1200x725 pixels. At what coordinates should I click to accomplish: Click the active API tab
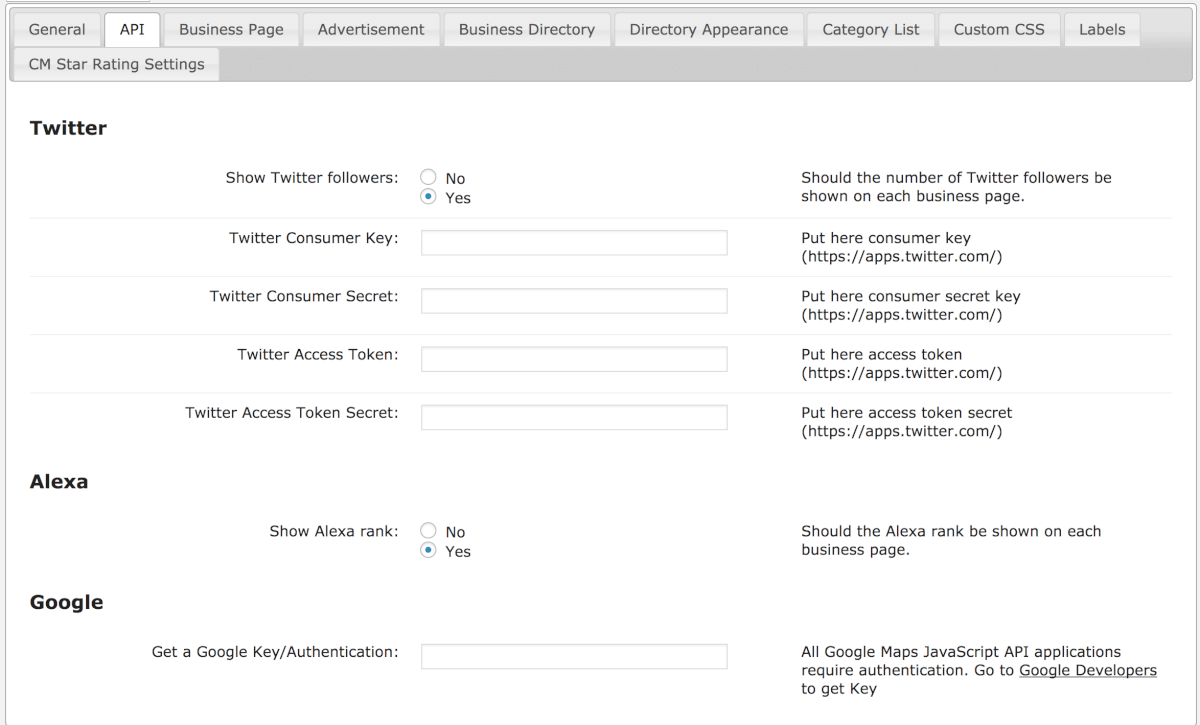[132, 30]
